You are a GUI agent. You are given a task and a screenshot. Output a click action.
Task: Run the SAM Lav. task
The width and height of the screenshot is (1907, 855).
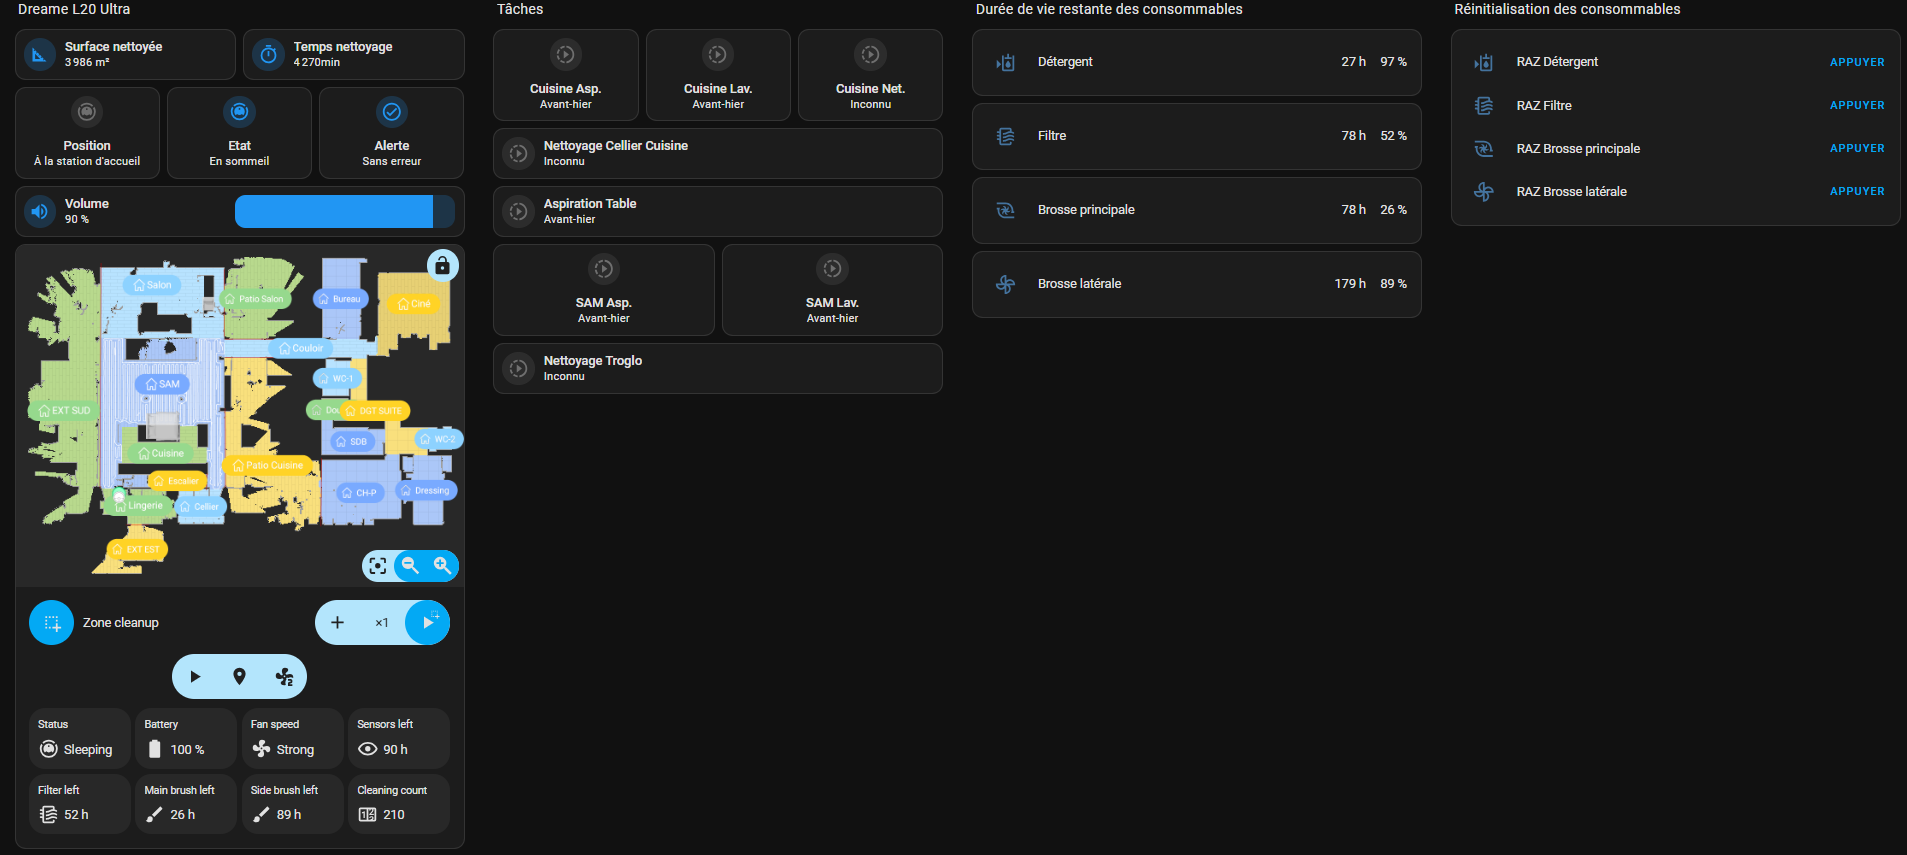(832, 290)
